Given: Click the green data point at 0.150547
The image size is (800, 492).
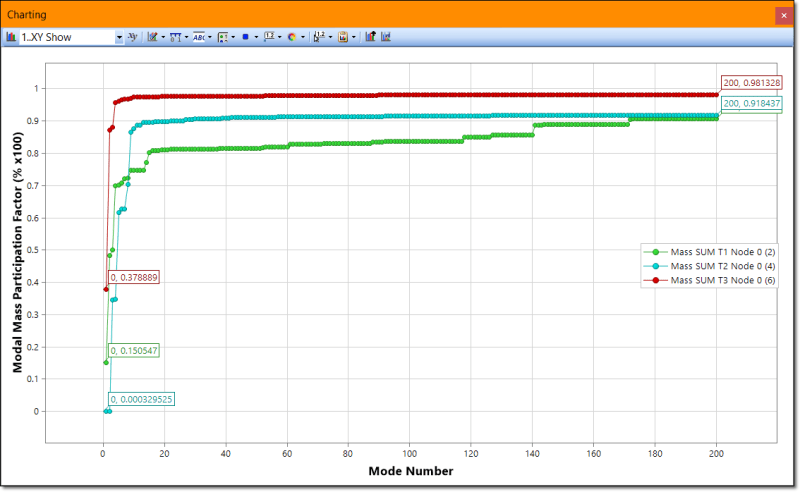Looking at the screenshot, I should [106, 363].
